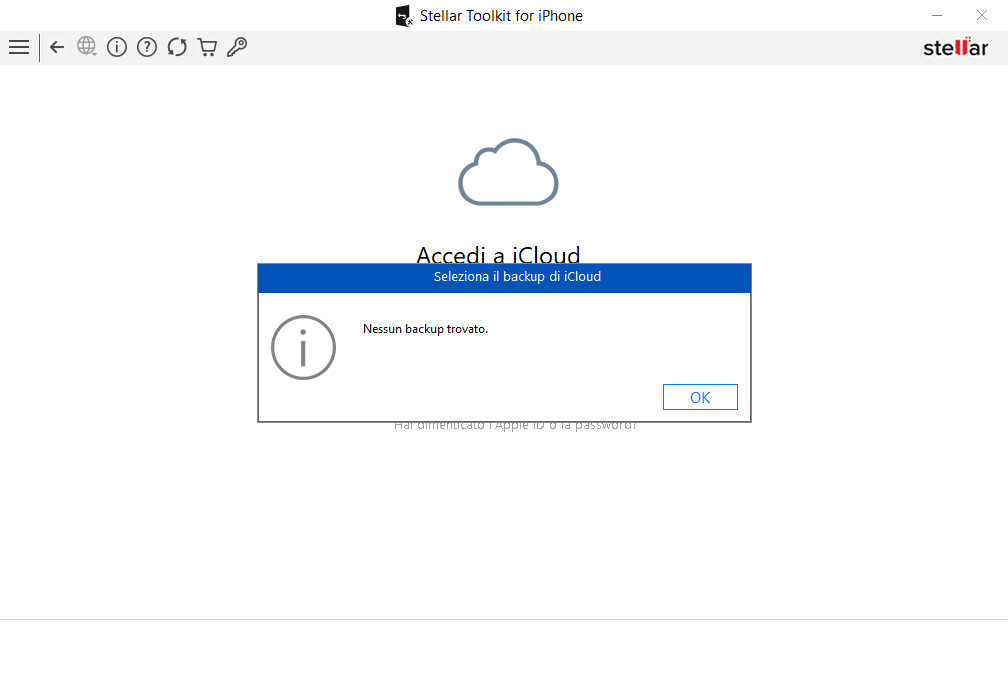Image resolution: width=1008 pixels, height=687 pixels.
Task: Show the About info icon
Action: click(117, 47)
